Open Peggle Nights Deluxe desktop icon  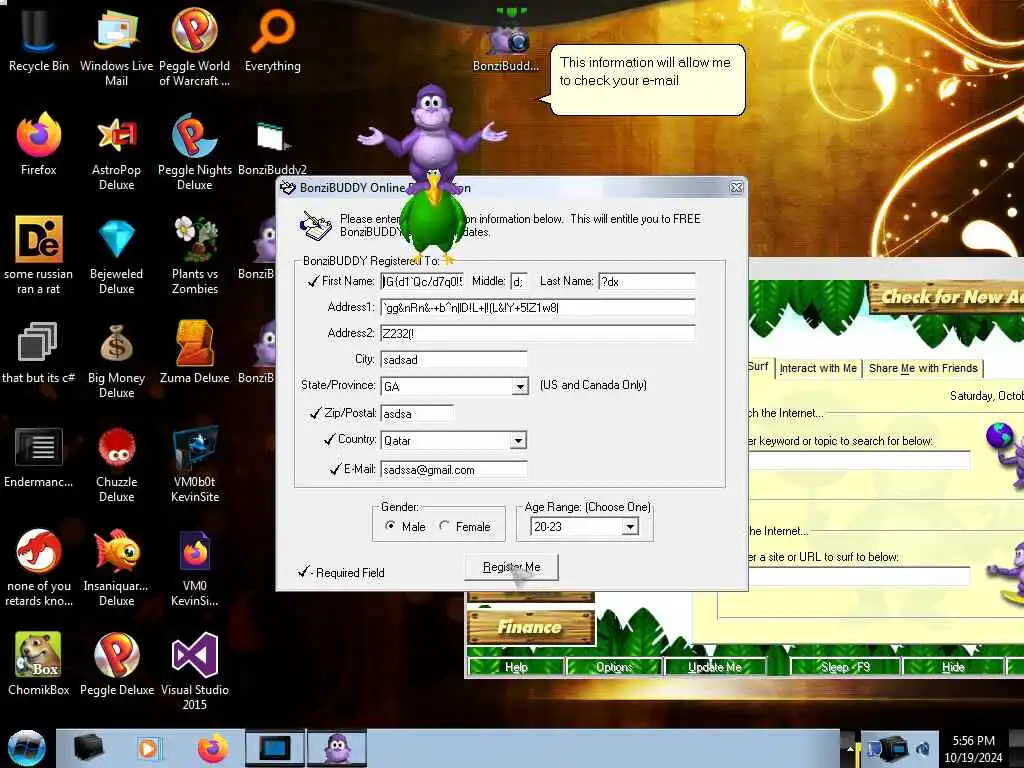click(x=195, y=152)
